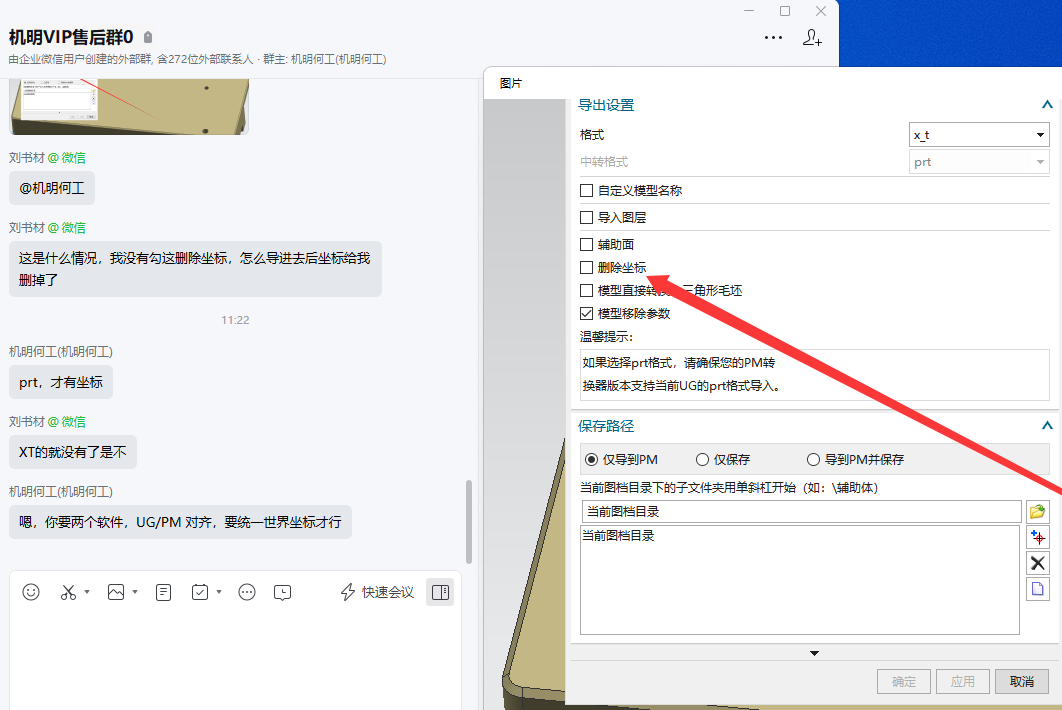Open the emoji picker in chat toolbar

click(31, 592)
